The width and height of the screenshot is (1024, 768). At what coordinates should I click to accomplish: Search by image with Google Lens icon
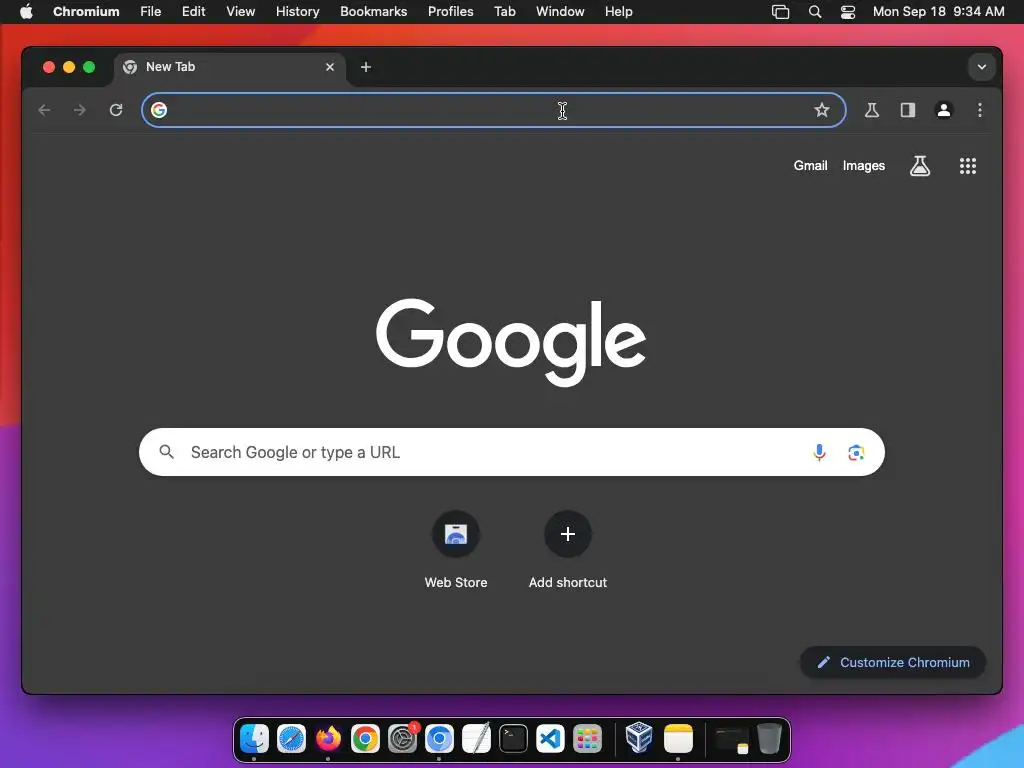tap(856, 452)
